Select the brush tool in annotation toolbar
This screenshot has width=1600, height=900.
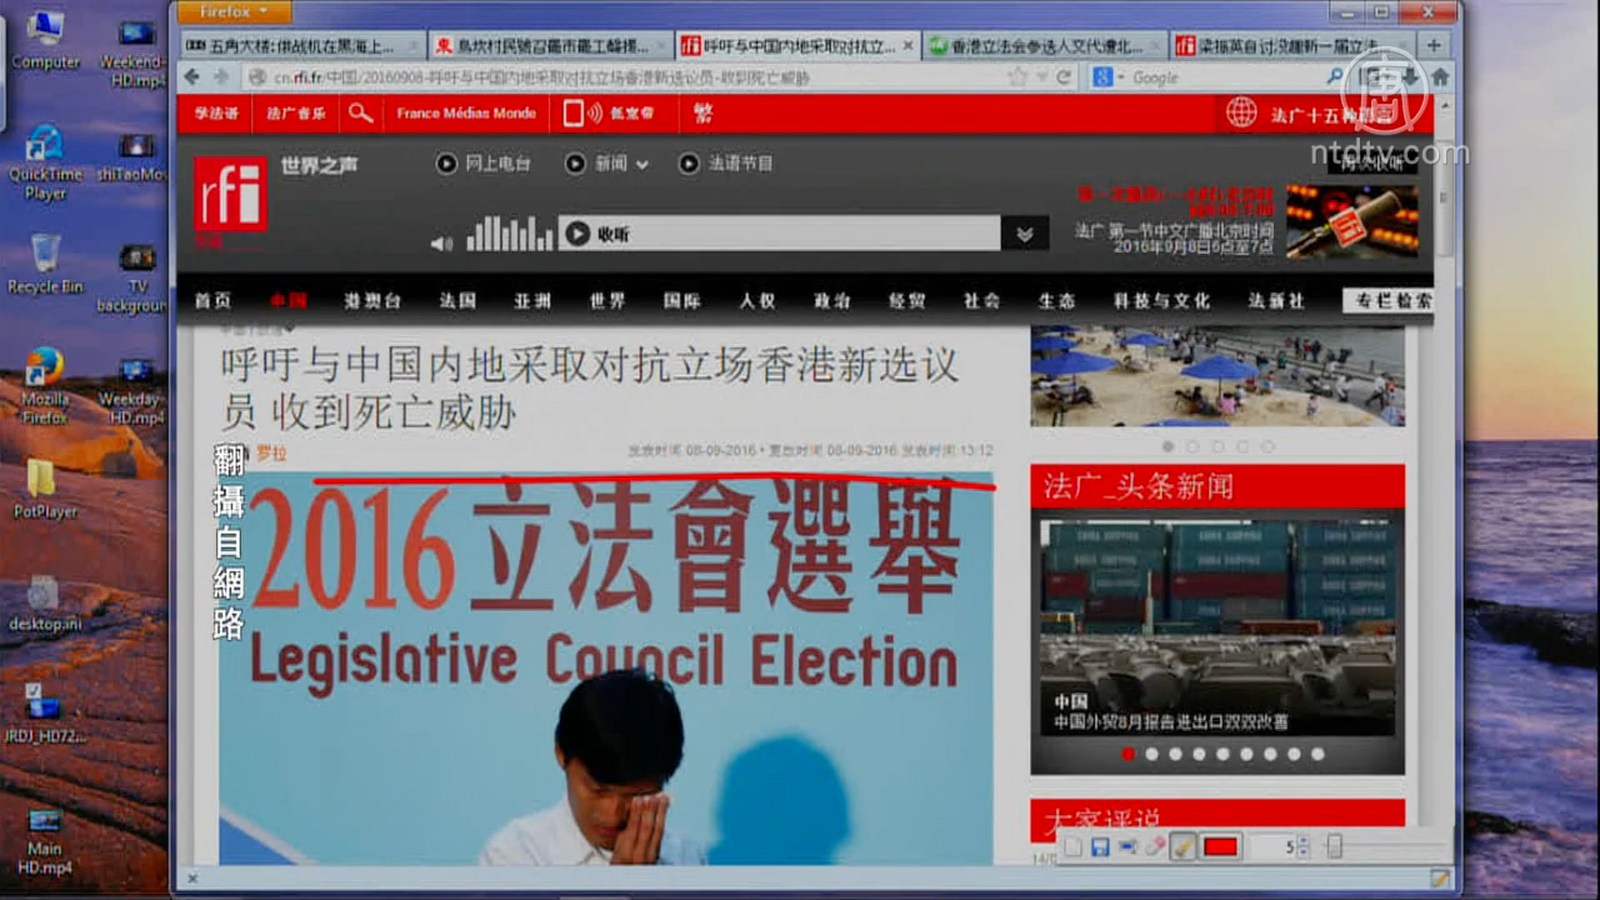[x=1182, y=847]
